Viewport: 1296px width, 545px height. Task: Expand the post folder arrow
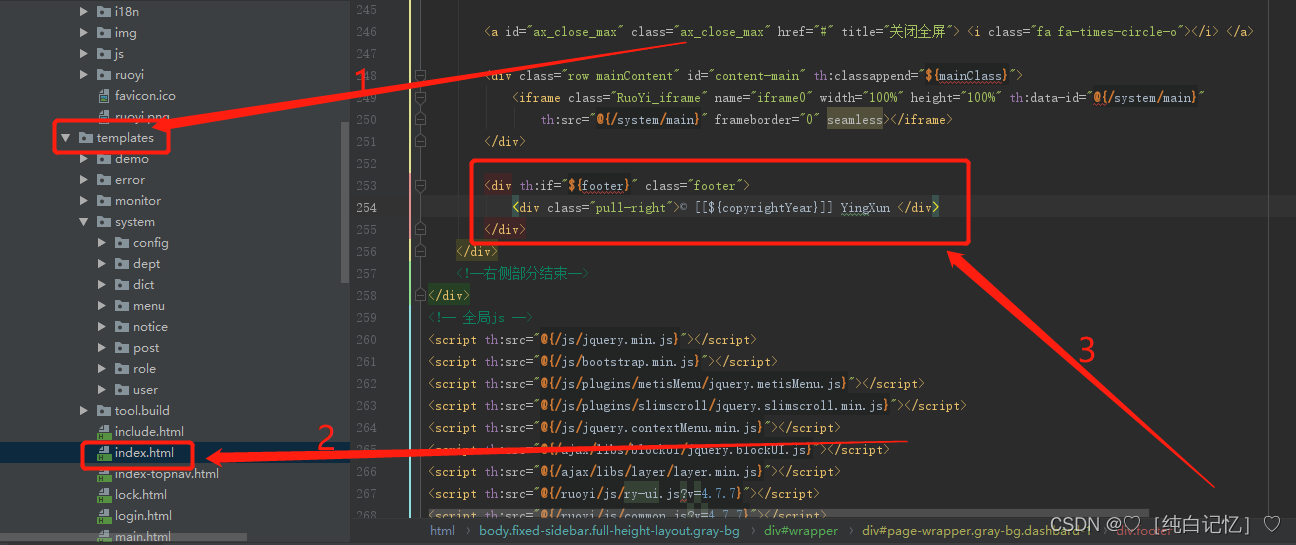[102, 348]
